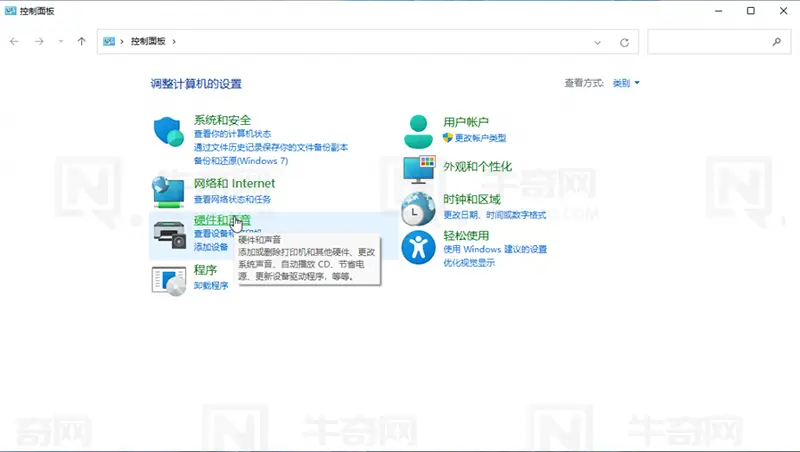Click 使用 Windows 建议的设置 link
The width and height of the screenshot is (800, 452).
tap(495, 249)
